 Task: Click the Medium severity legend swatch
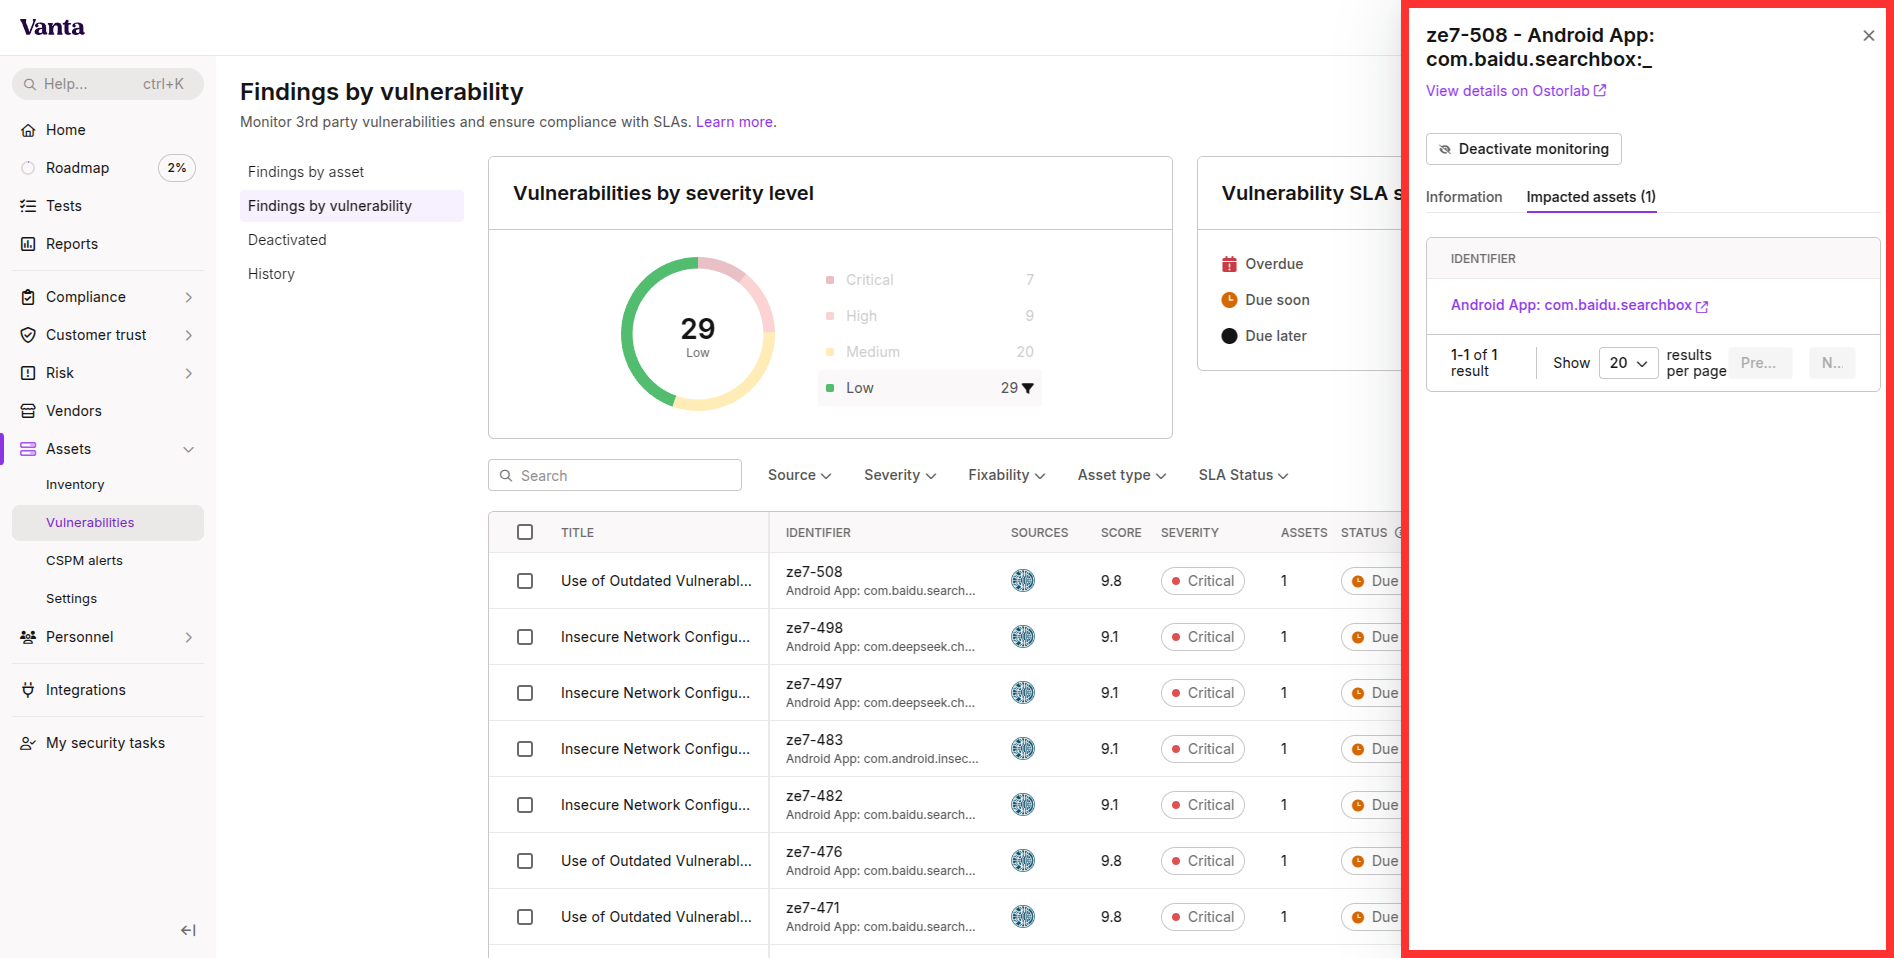pyautogui.click(x=830, y=352)
